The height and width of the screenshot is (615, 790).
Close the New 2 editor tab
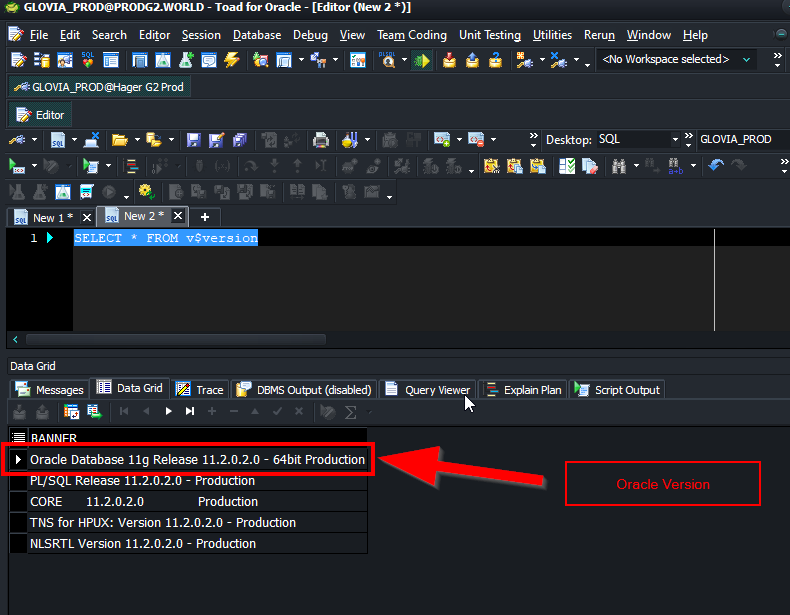tap(178, 216)
